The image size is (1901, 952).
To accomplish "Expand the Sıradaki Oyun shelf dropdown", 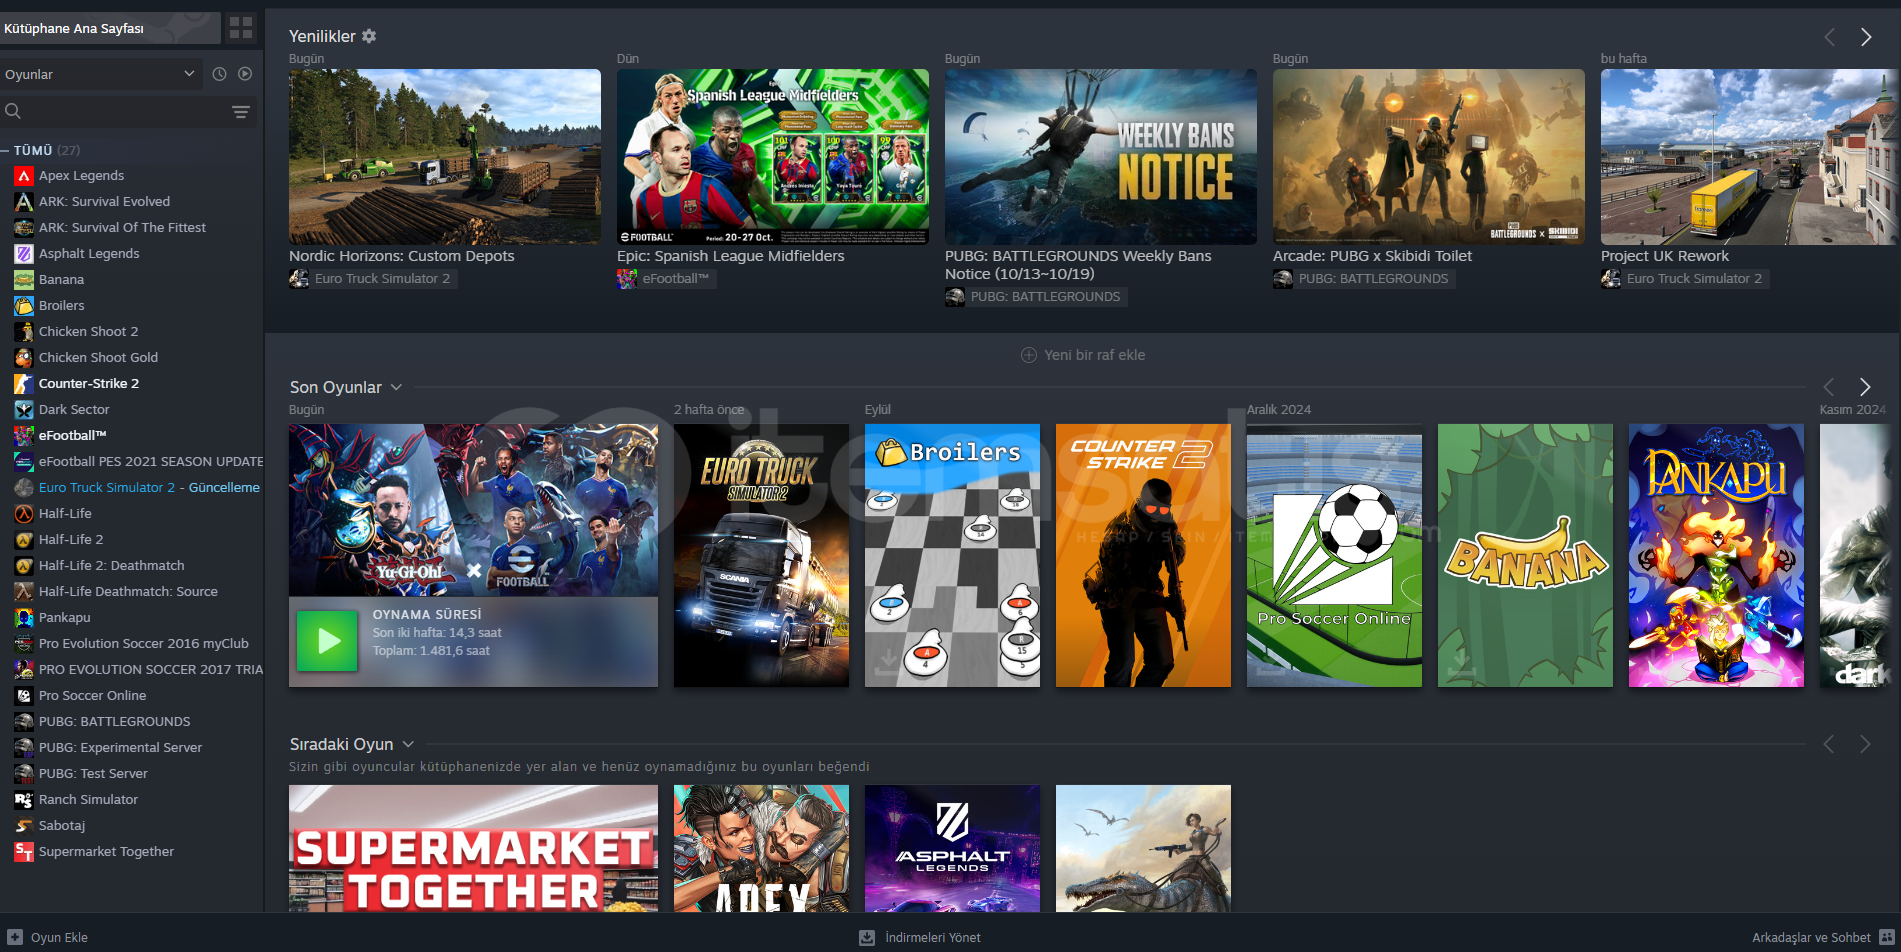I will click(x=408, y=744).
